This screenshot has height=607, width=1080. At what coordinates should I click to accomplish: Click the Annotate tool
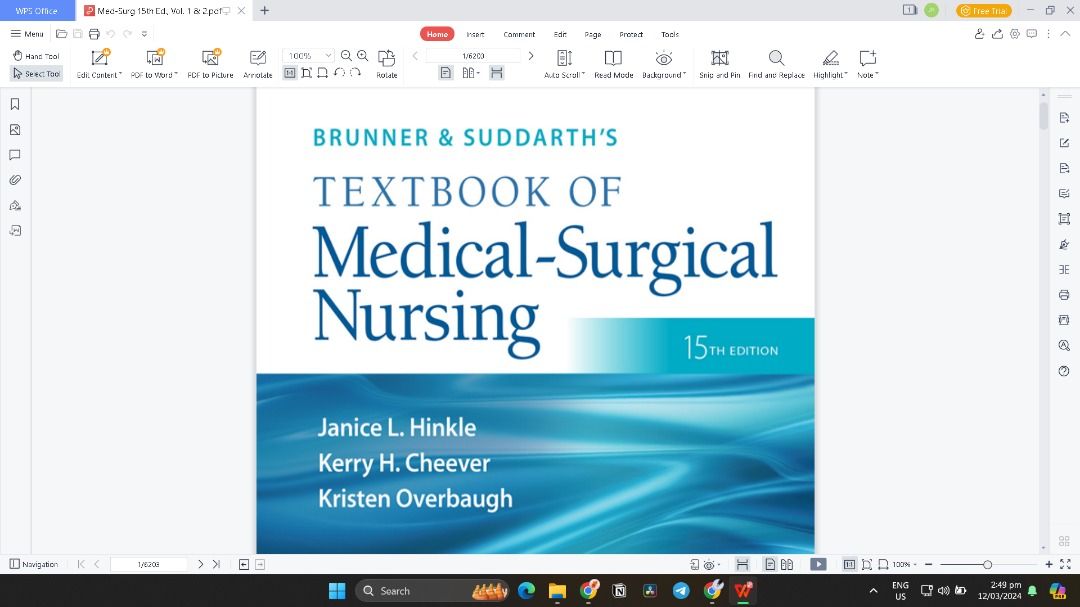258,64
